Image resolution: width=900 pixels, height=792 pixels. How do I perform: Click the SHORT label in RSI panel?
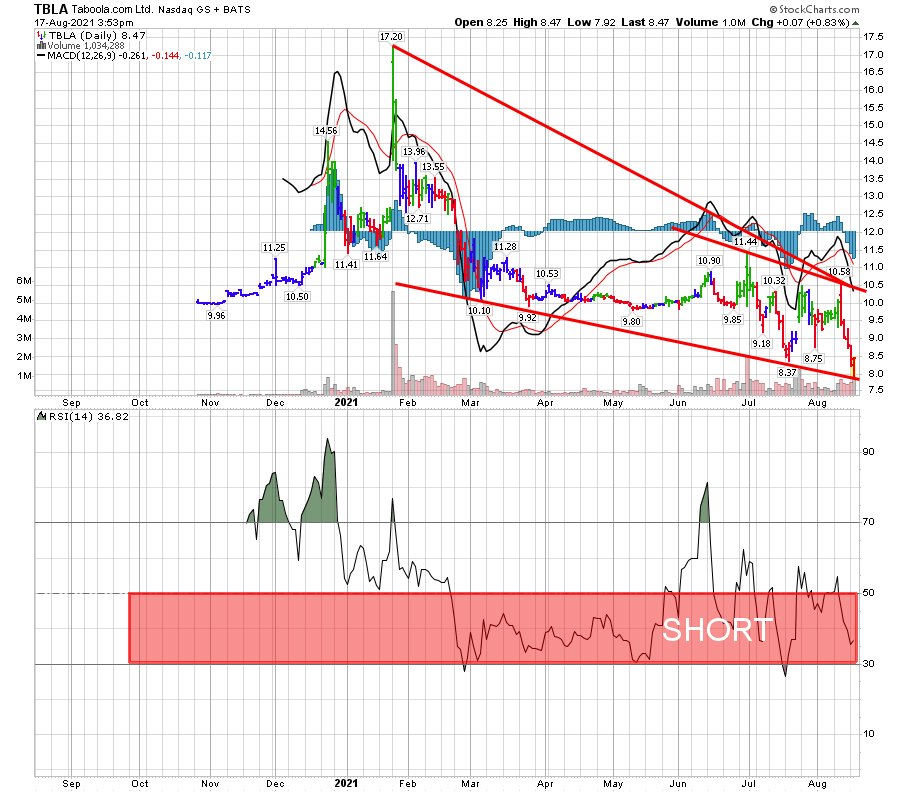[717, 630]
